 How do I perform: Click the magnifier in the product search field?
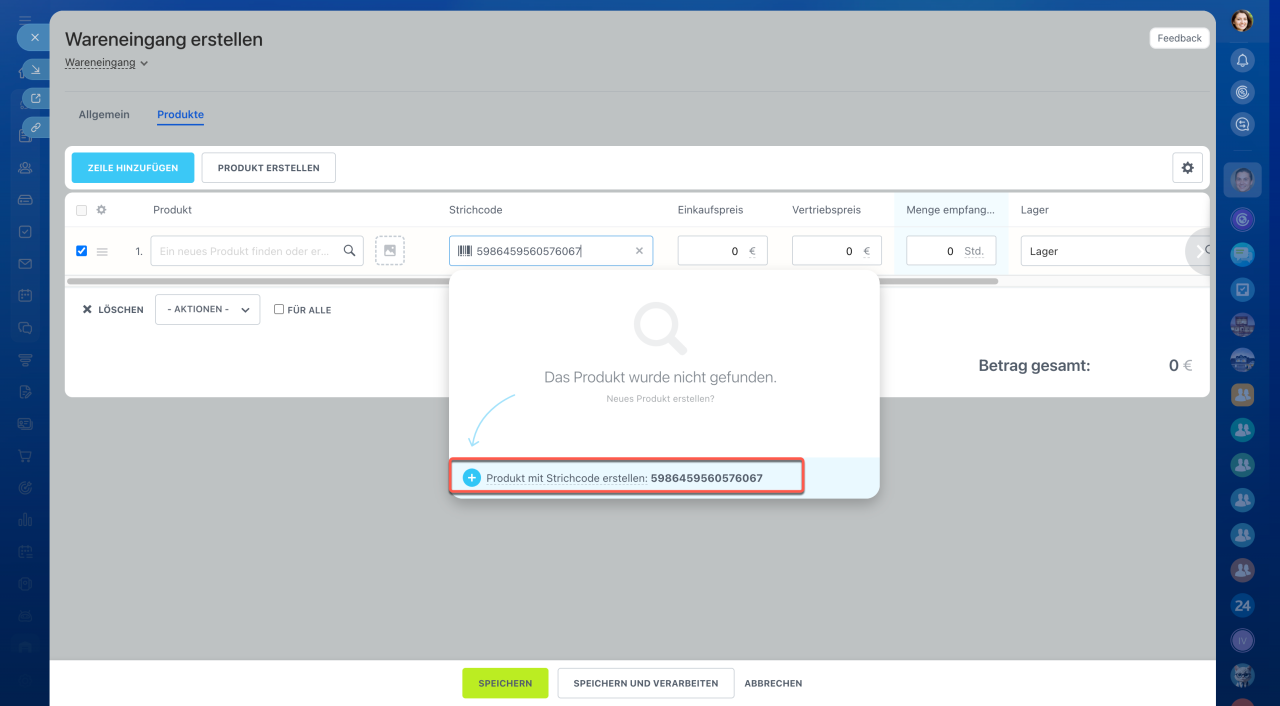point(349,251)
